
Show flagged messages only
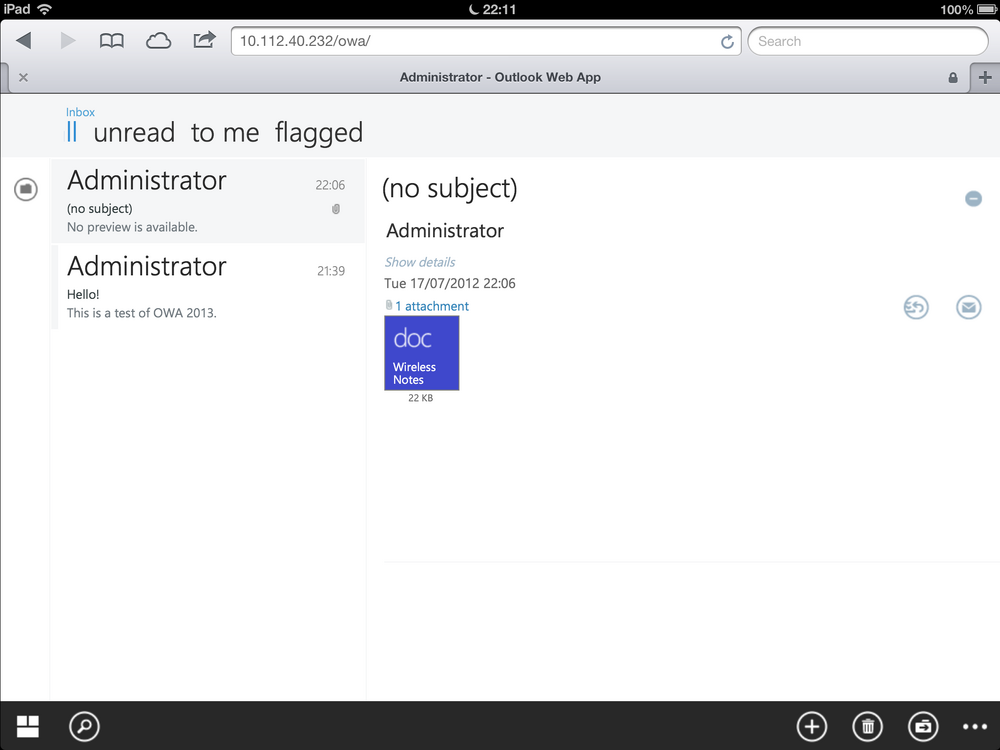(319, 133)
